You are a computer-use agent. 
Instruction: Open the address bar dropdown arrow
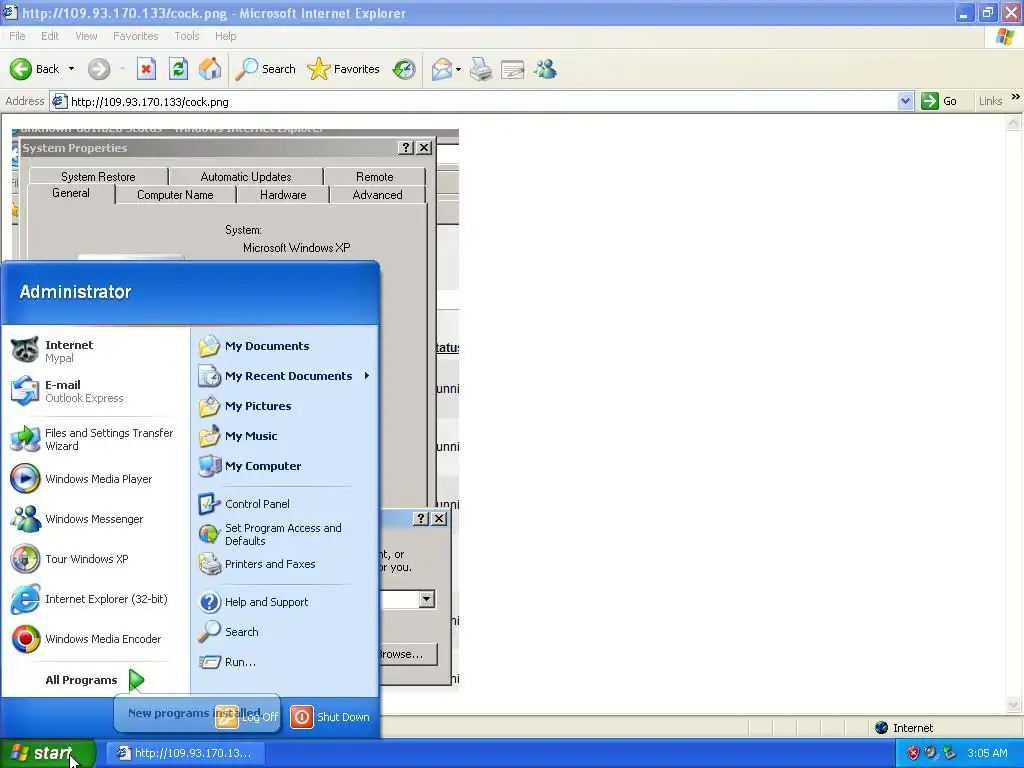pyautogui.click(x=905, y=101)
